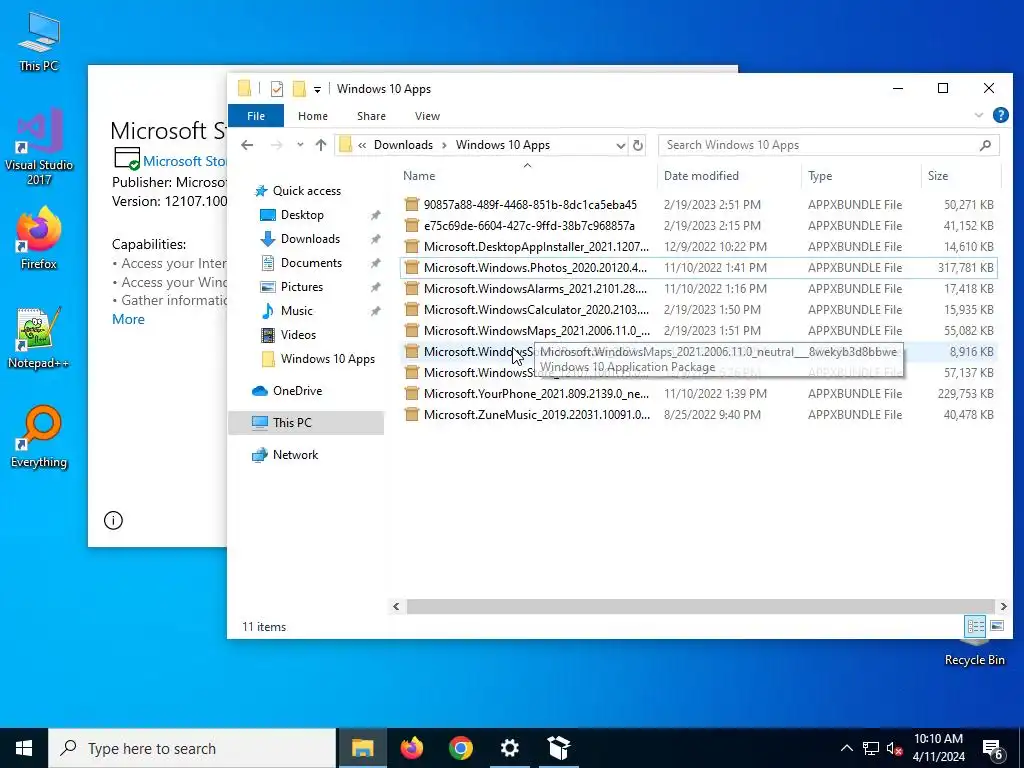The image size is (1024, 768).
Task: Sort by the Name column header
Action: (527, 176)
